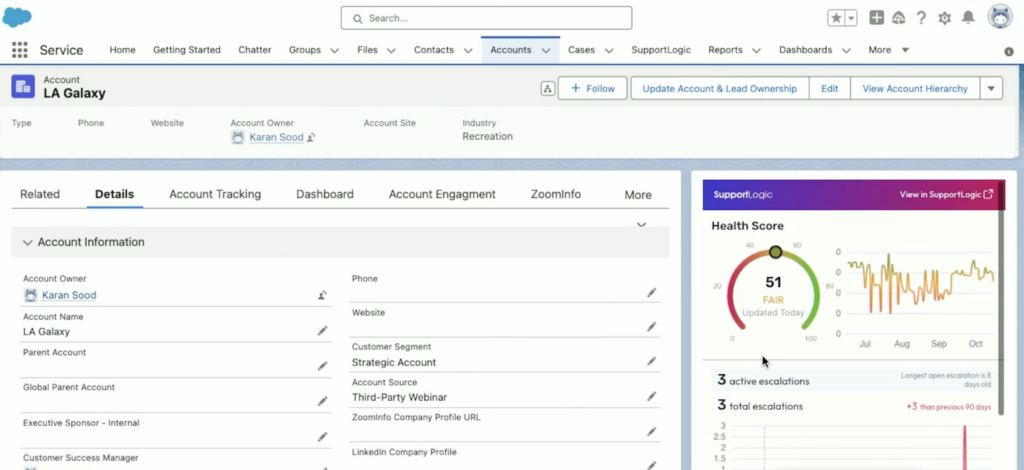Click the 'Strategic Account' value
The image size is (1024, 470).
pyautogui.click(x=394, y=362)
